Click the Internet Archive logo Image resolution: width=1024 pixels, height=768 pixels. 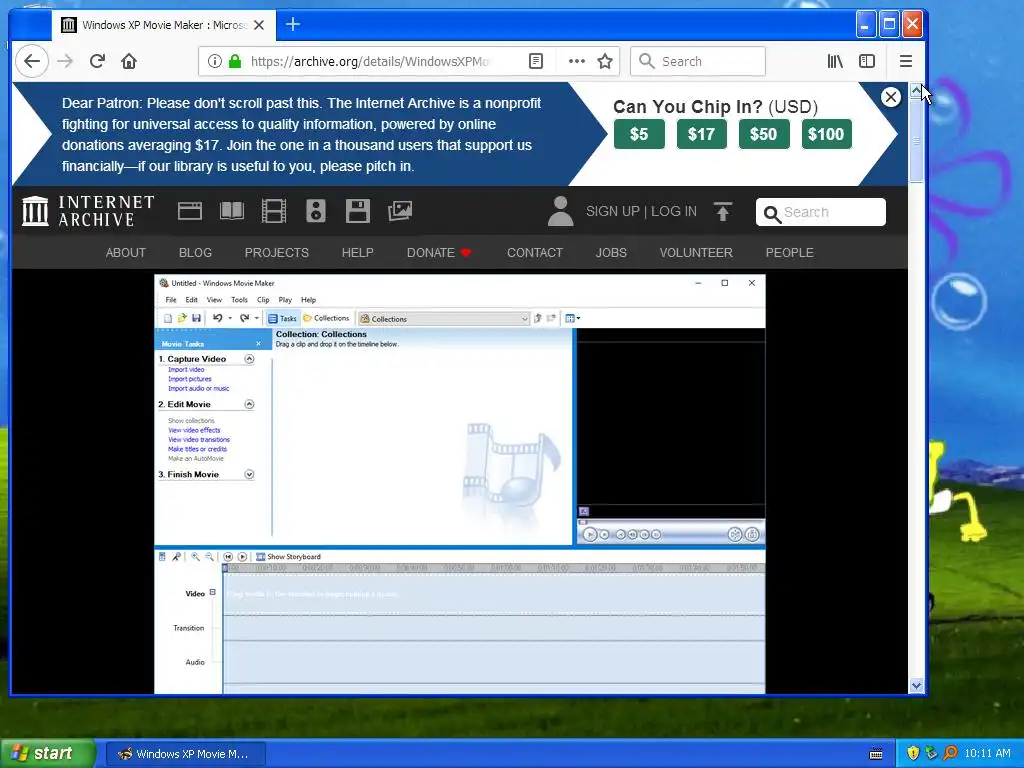point(88,211)
